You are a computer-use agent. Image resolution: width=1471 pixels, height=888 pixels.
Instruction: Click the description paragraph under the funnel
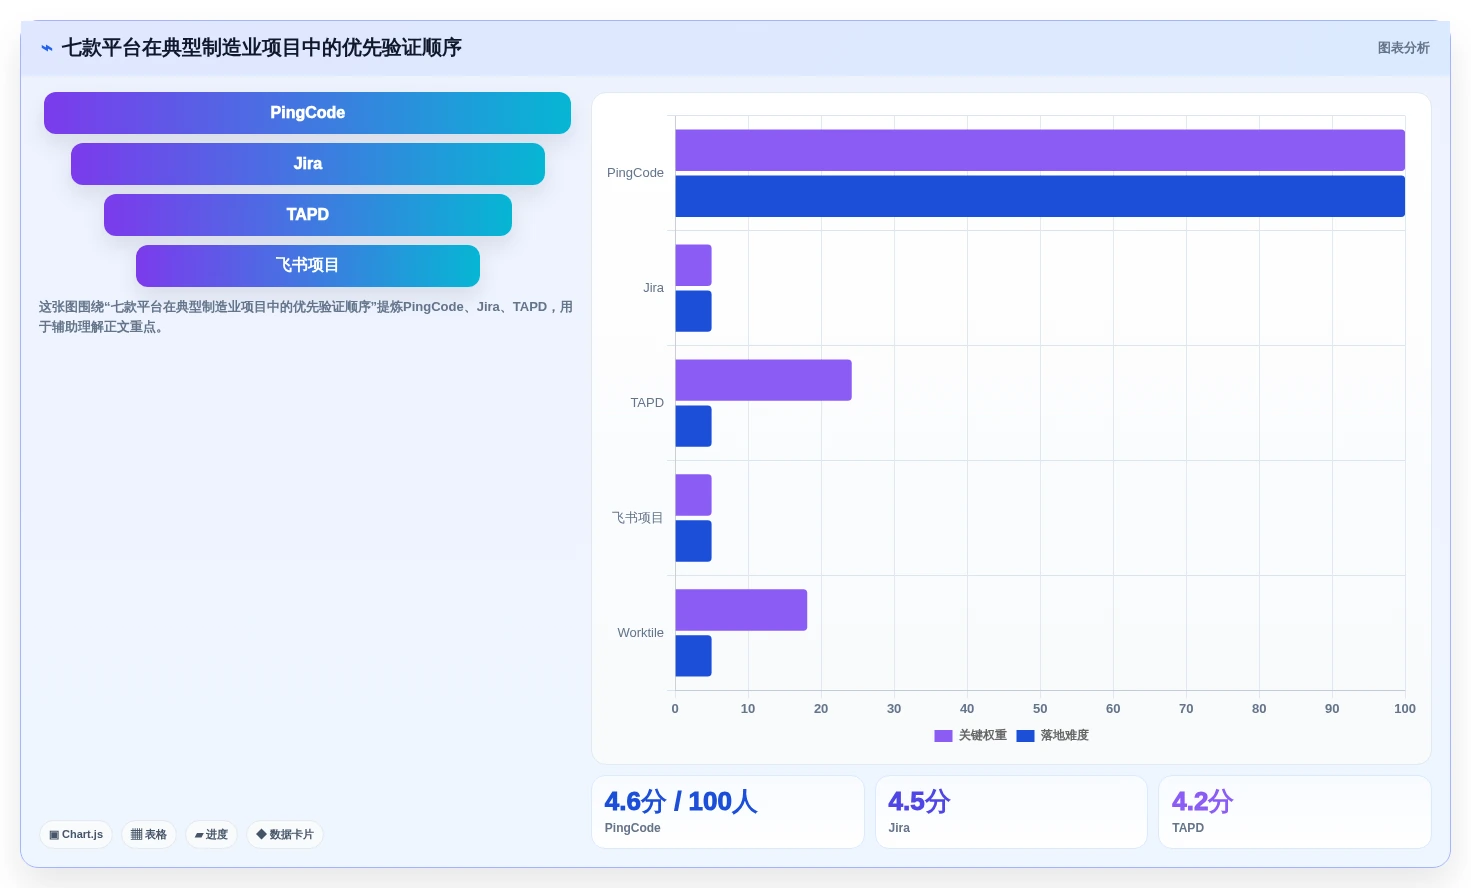click(306, 317)
